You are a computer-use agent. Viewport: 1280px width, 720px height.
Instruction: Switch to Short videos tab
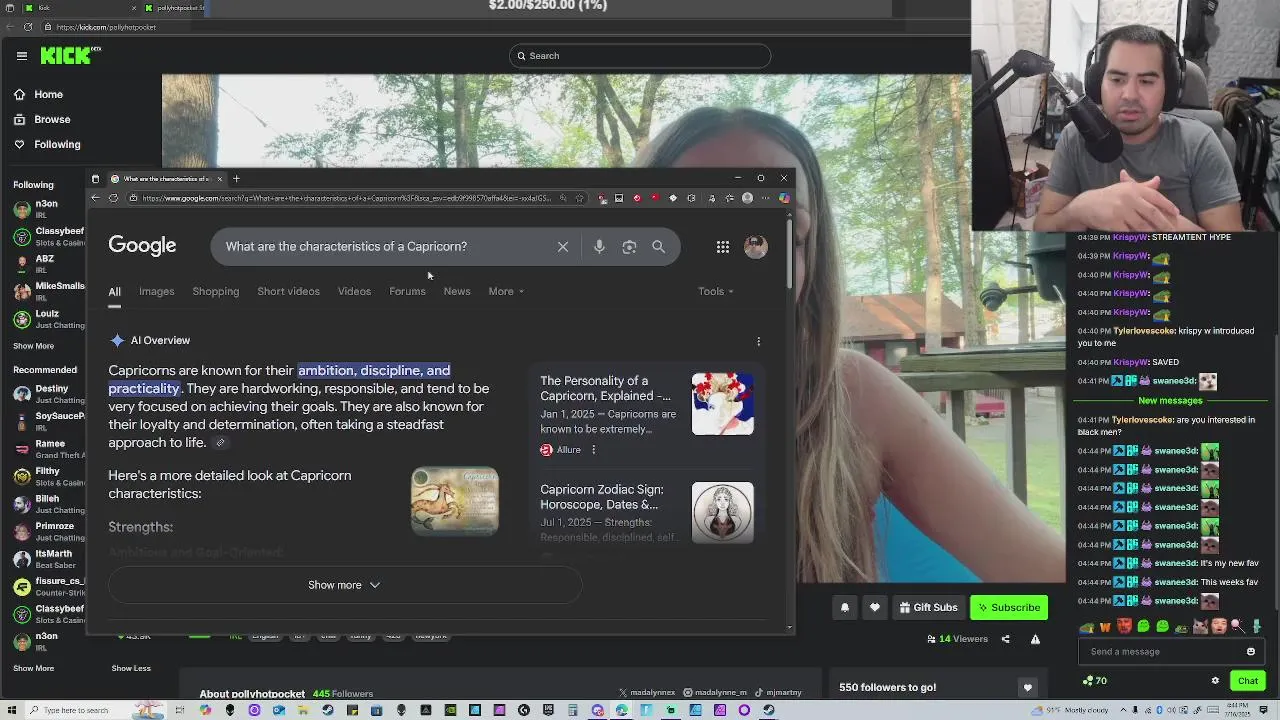pos(288,292)
